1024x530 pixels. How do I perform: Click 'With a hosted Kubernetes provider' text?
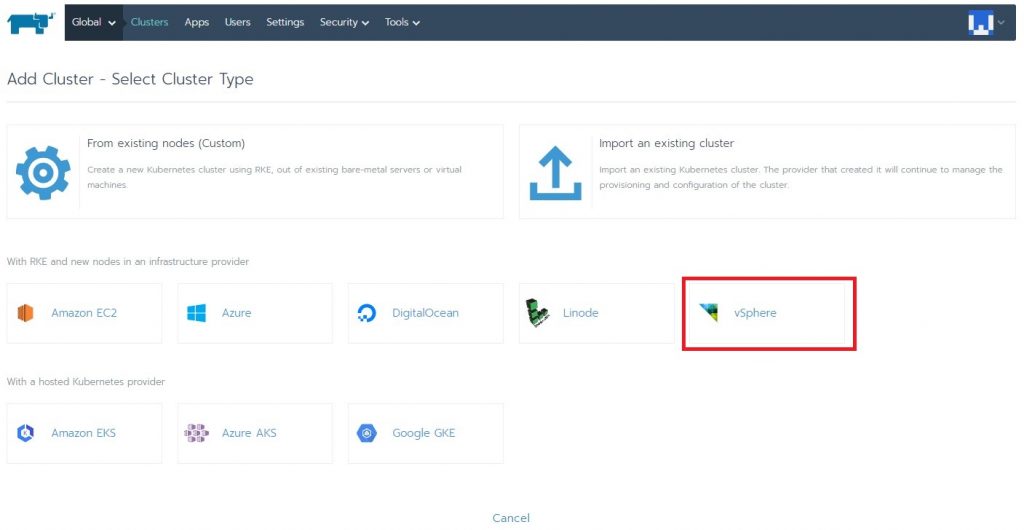86,381
